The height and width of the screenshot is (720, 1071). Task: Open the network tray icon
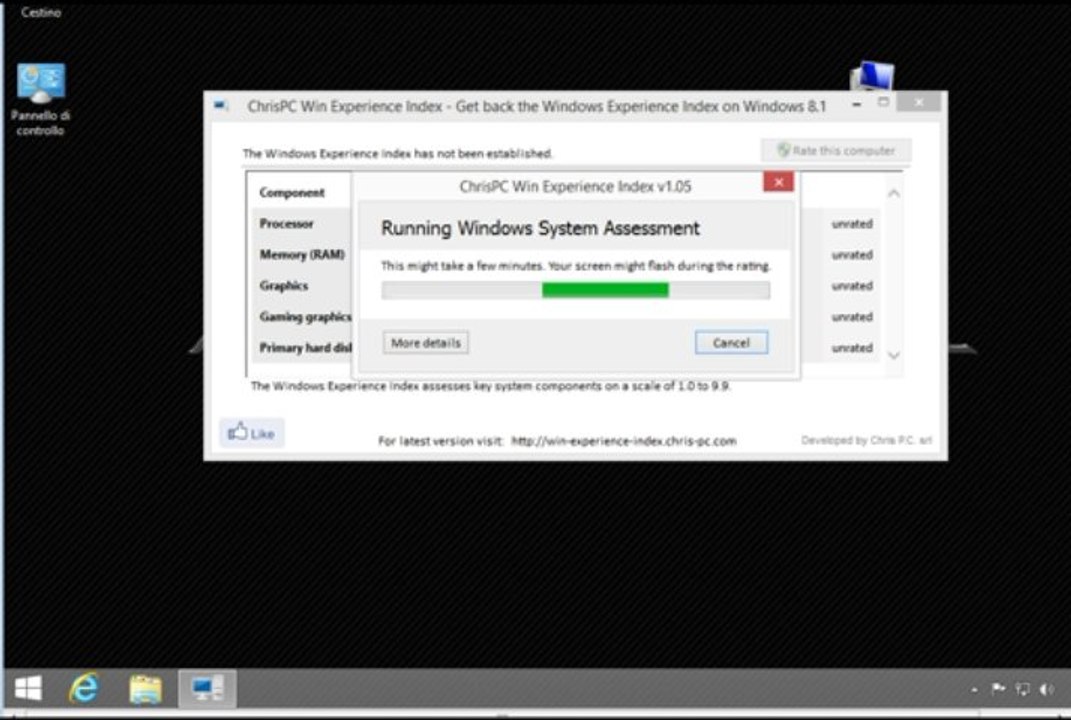pos(1023,689)
